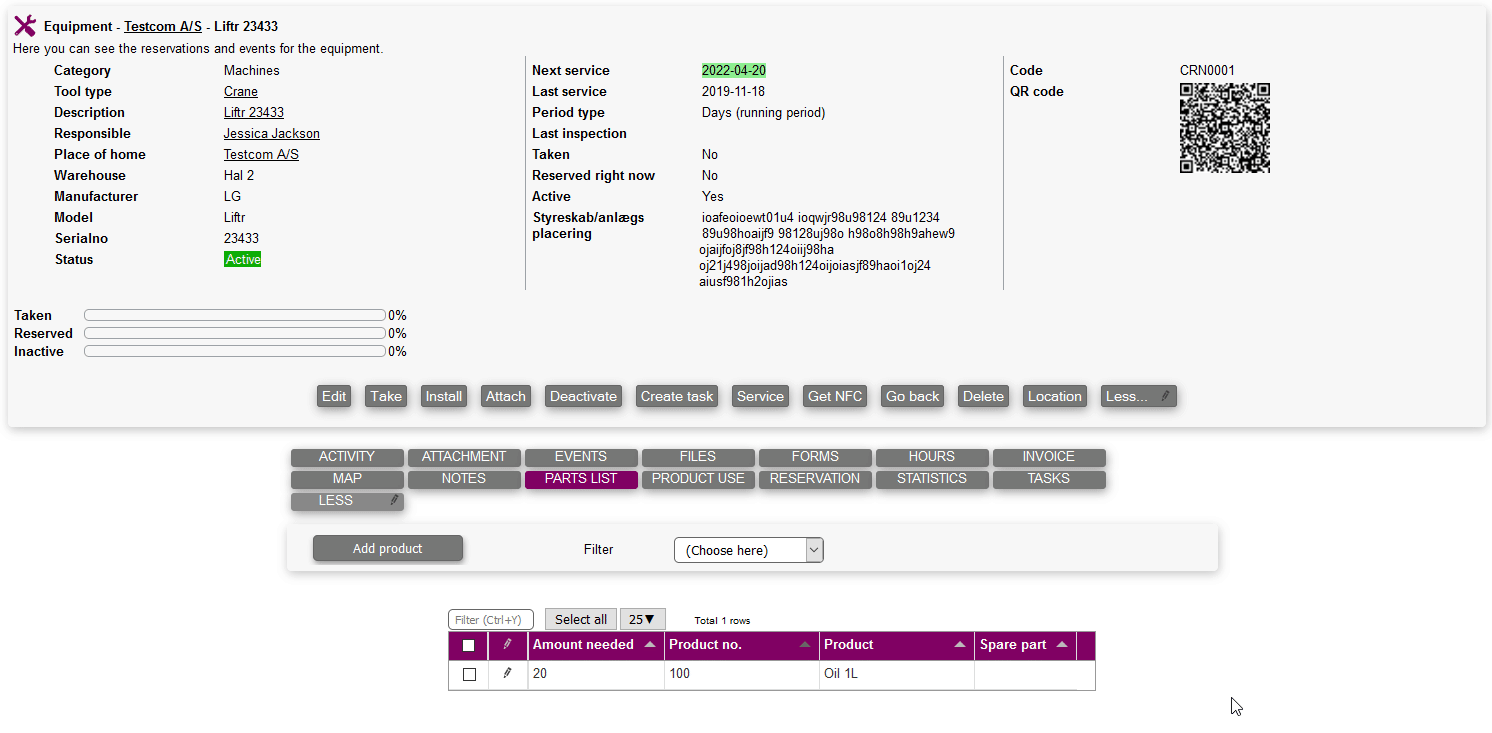Sort by Amount needed column arrow
Screen dimensions: 1492x733
(650, 645)
